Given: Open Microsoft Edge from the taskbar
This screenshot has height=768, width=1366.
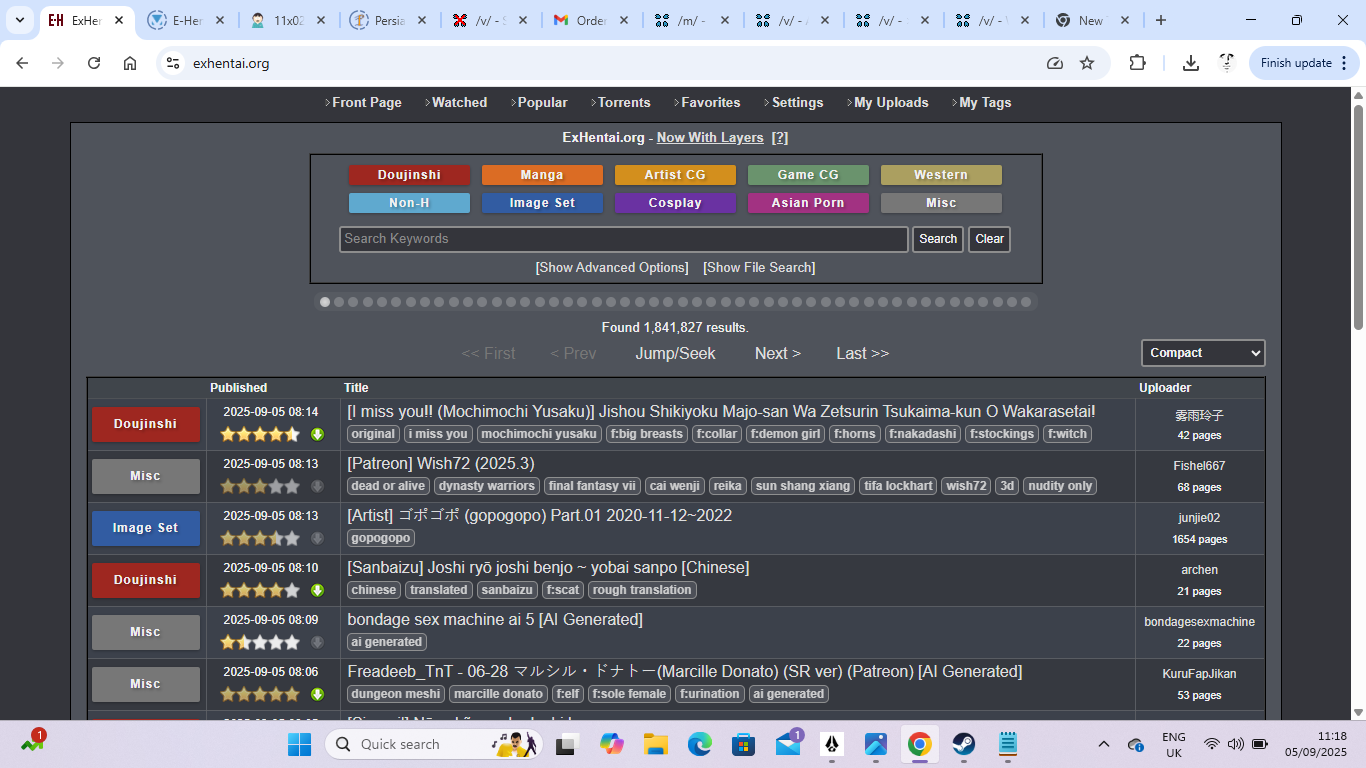Looking at the screenshot, I should coord(699,744).
